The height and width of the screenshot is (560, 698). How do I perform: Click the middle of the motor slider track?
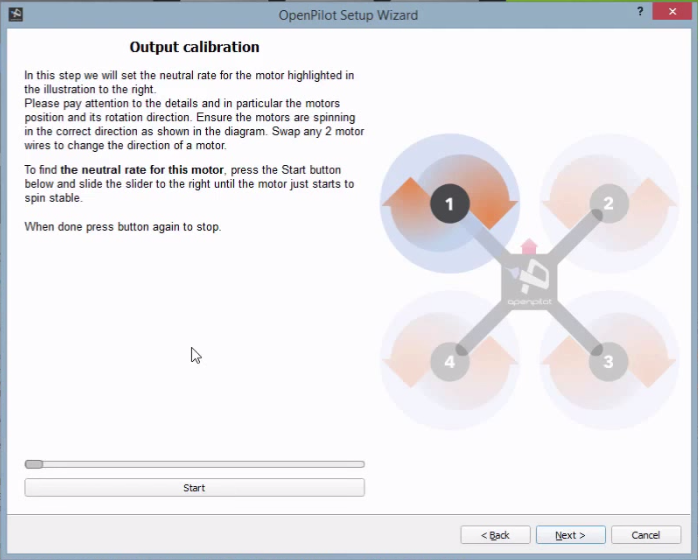click(195, 464)
